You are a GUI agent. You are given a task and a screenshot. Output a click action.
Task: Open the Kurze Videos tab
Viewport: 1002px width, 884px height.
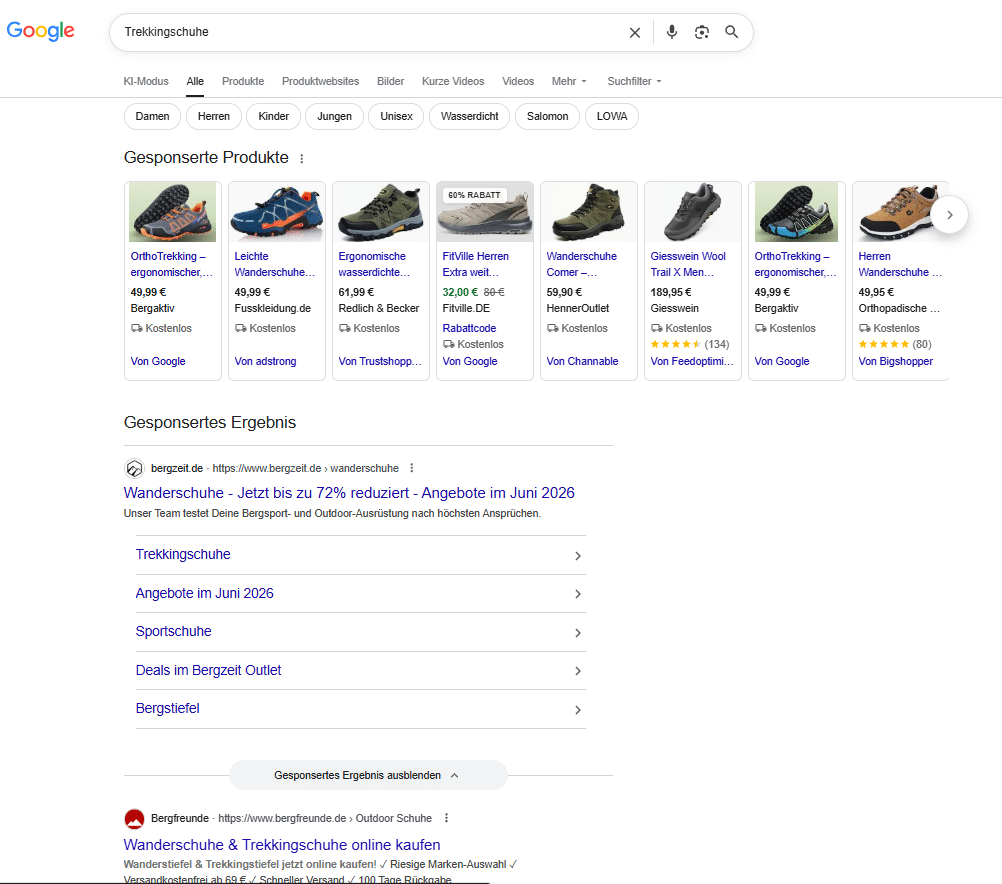click(x=453, y=81)
